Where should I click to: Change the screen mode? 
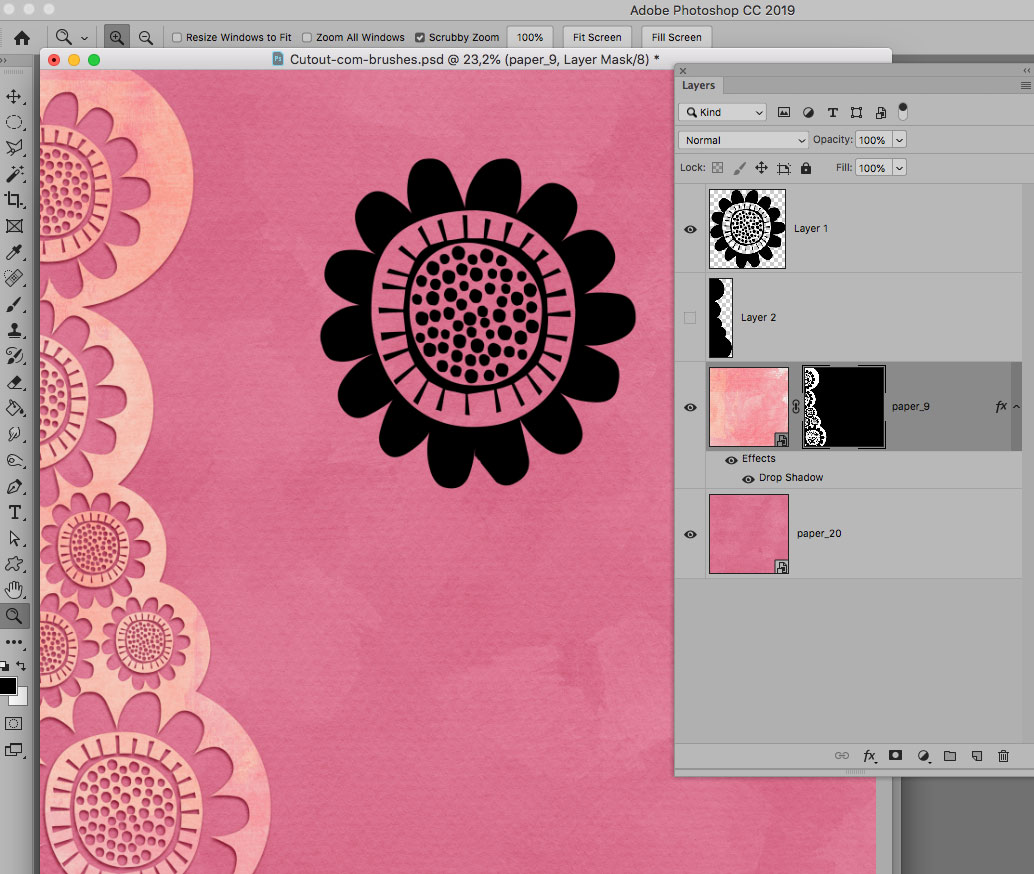[14, 750]
